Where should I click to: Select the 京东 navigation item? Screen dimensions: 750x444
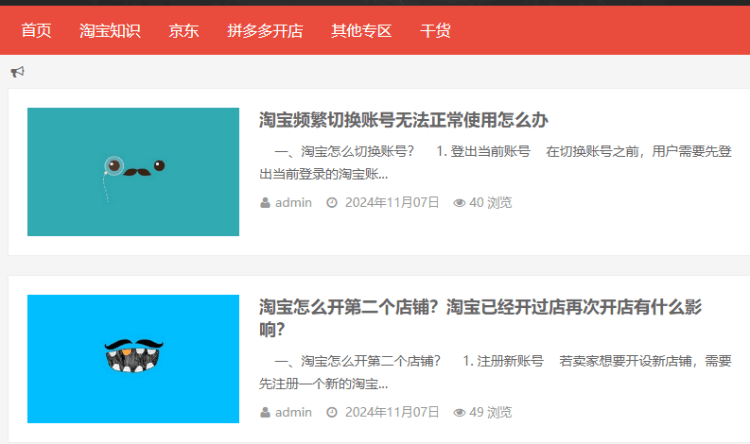click(x=183, y=31)
